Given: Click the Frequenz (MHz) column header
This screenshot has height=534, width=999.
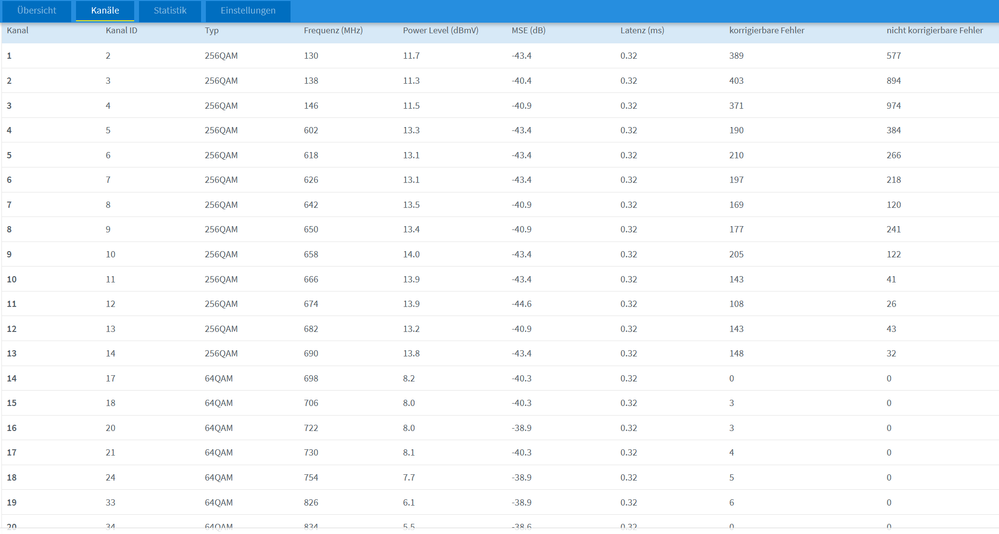Looking at the screenshot, I should (x=333, y=31).
